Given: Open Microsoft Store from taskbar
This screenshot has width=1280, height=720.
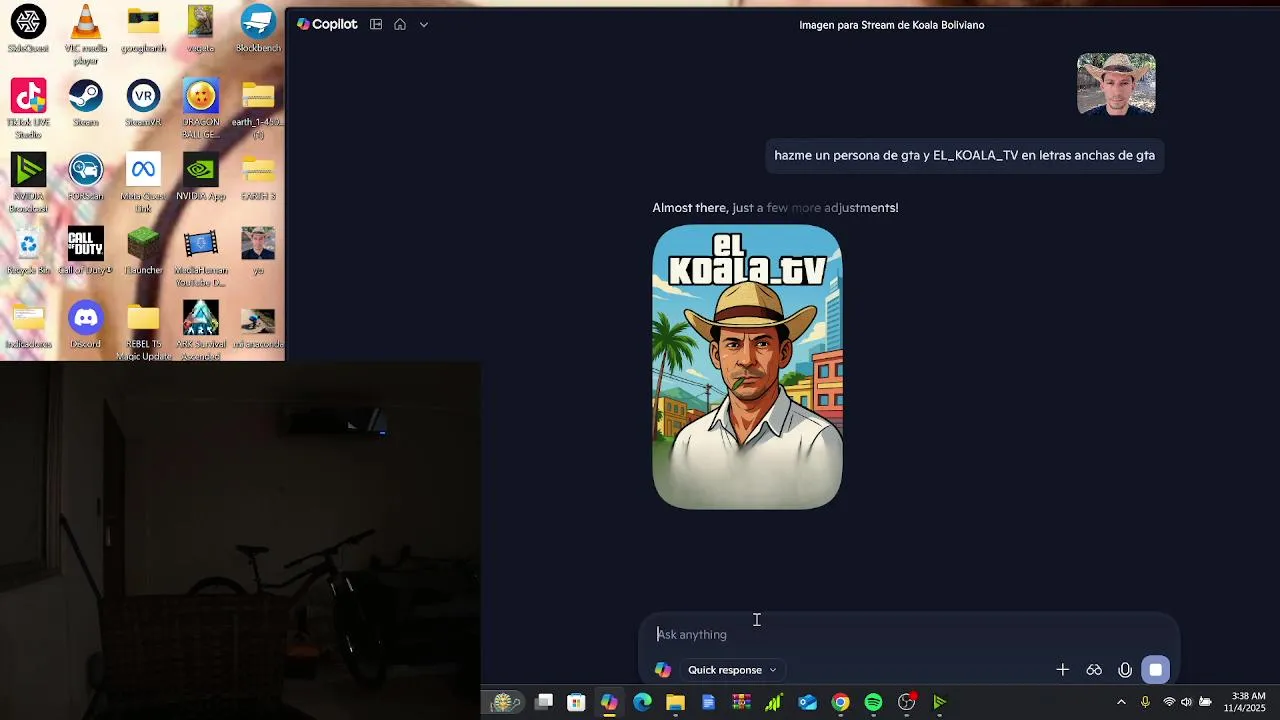Looking at the screenshot, I should pyautogui.click(x=576, y=702).
